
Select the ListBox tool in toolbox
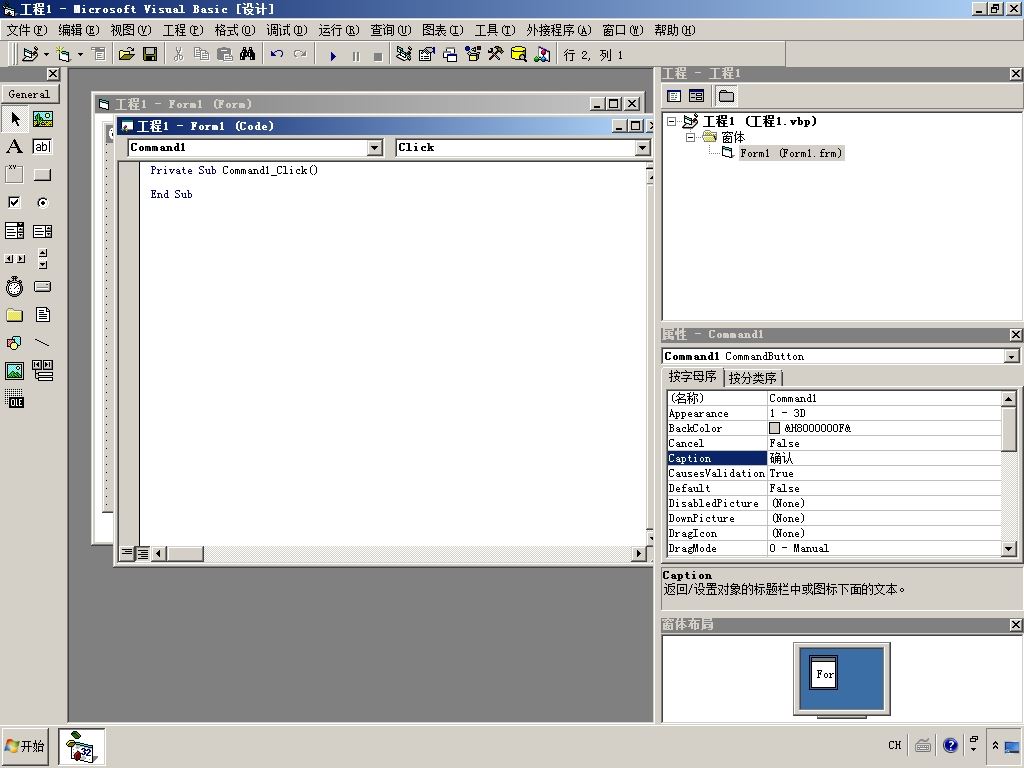pyautogui.click(x=42, y=231)
